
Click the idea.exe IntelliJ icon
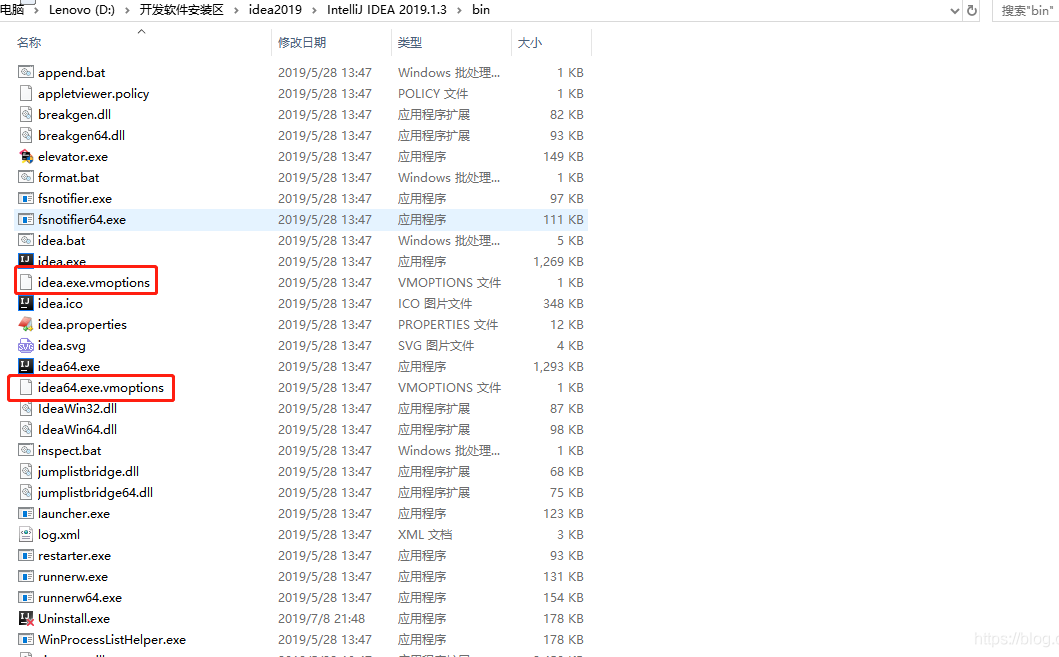(26, 260)
